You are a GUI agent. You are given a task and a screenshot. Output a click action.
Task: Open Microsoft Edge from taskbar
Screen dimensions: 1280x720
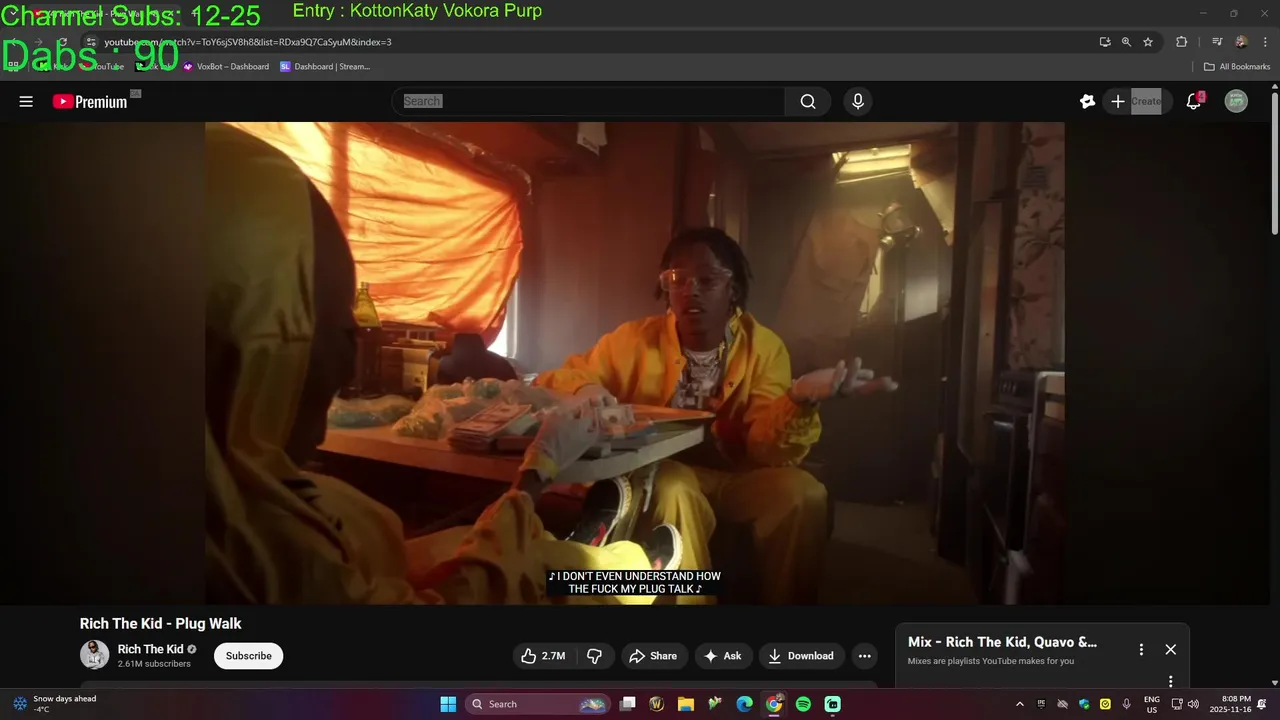pos(745,704)
